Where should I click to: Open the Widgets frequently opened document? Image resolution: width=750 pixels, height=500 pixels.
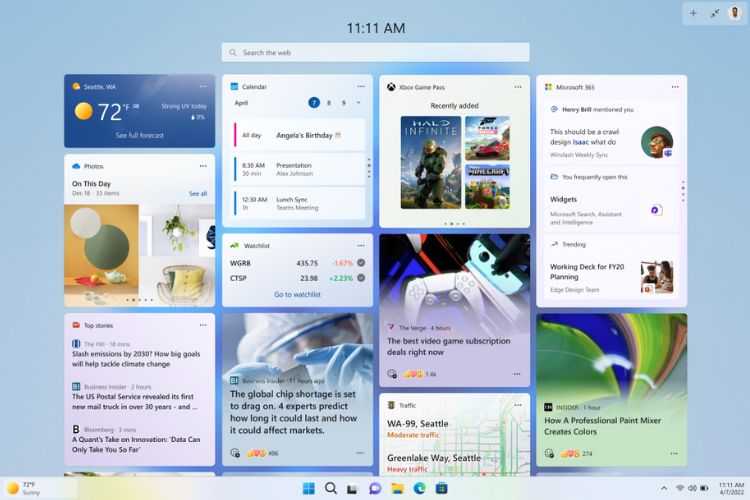point(612,200)
